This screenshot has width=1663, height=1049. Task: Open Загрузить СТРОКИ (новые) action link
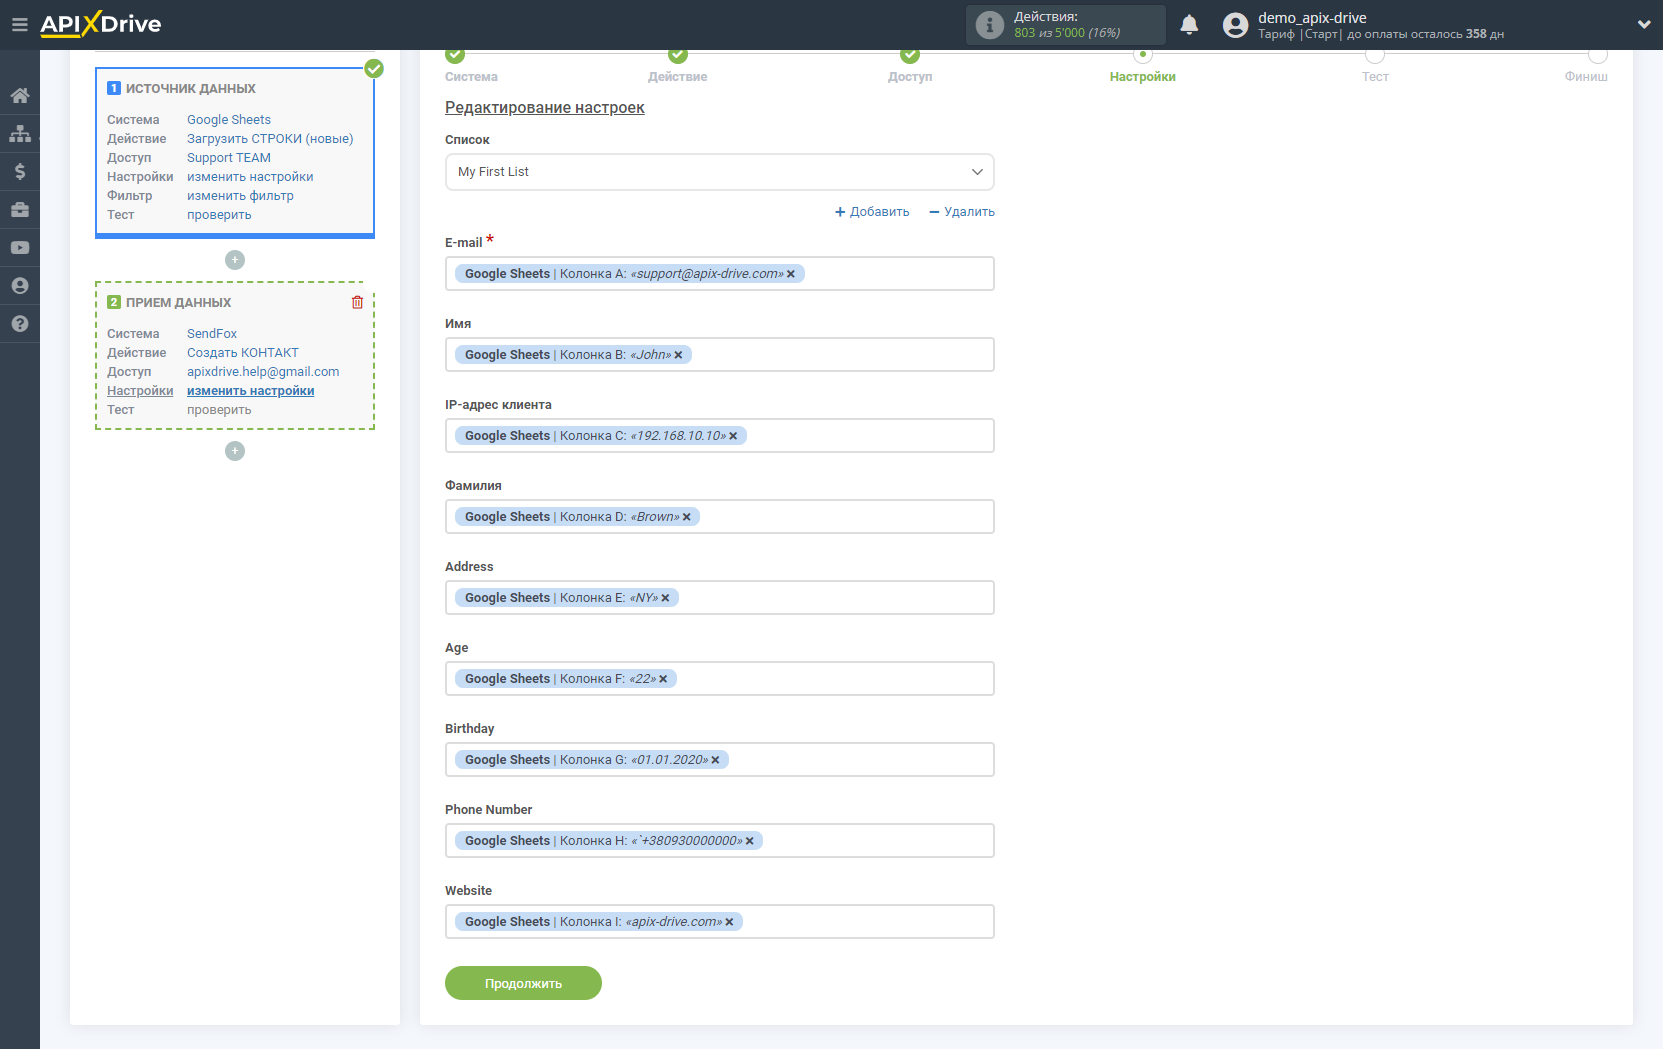tap(270, 139)
